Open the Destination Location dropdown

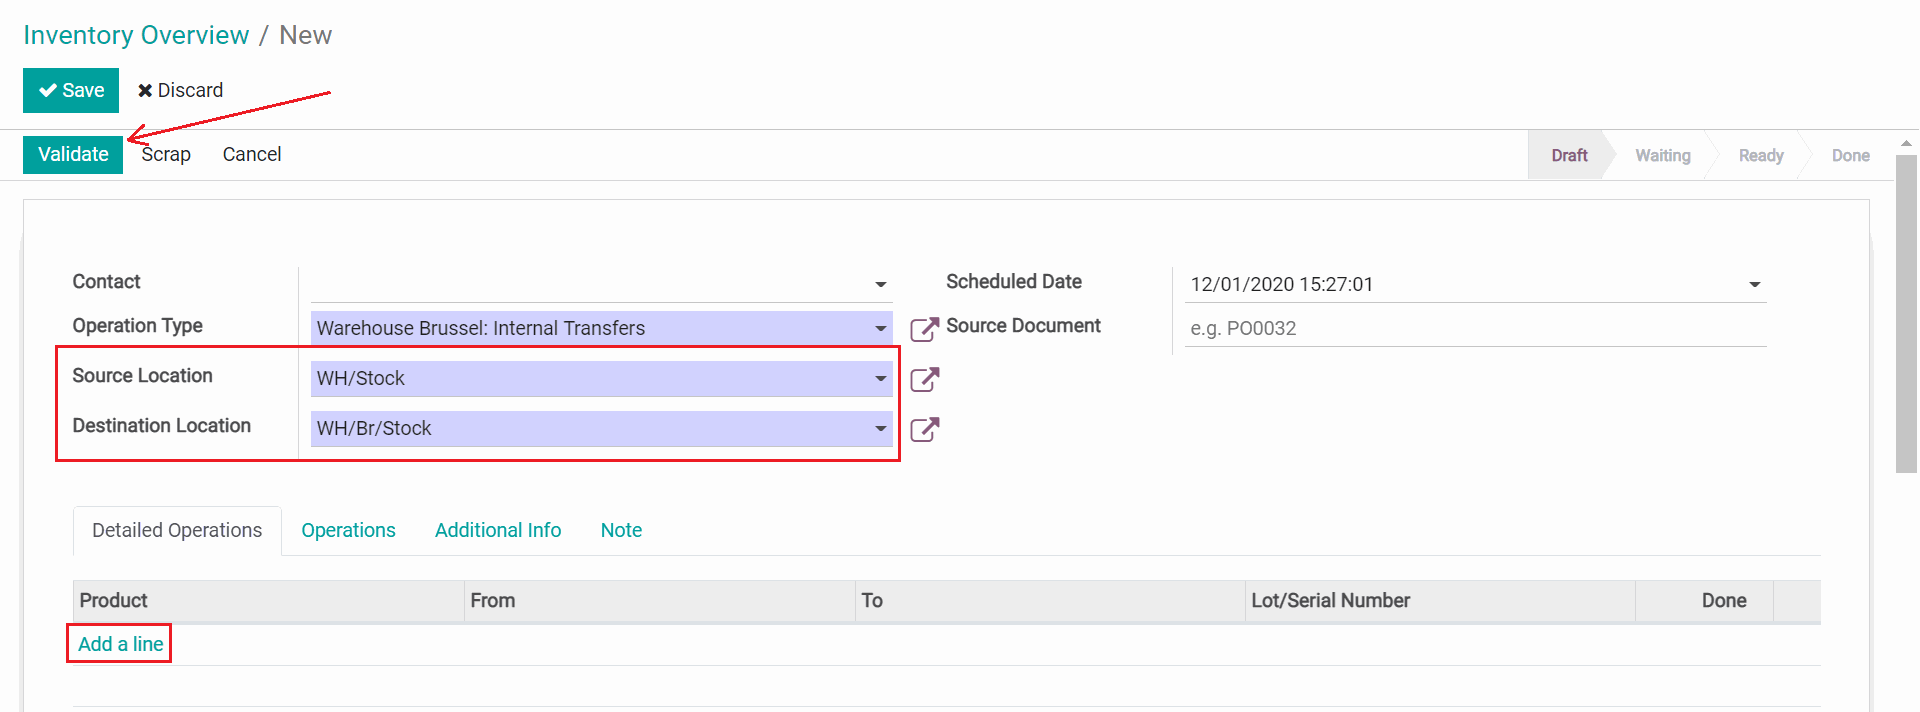click(880, 429)
